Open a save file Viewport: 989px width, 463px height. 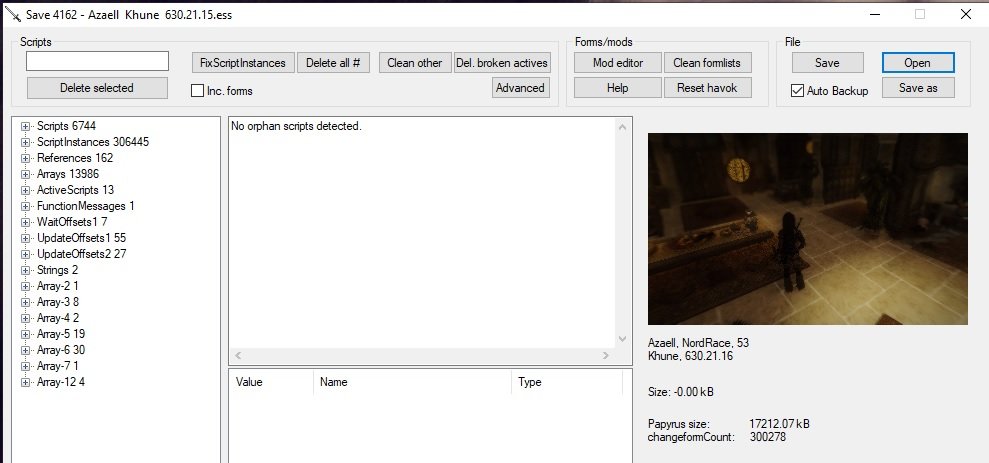918,63
